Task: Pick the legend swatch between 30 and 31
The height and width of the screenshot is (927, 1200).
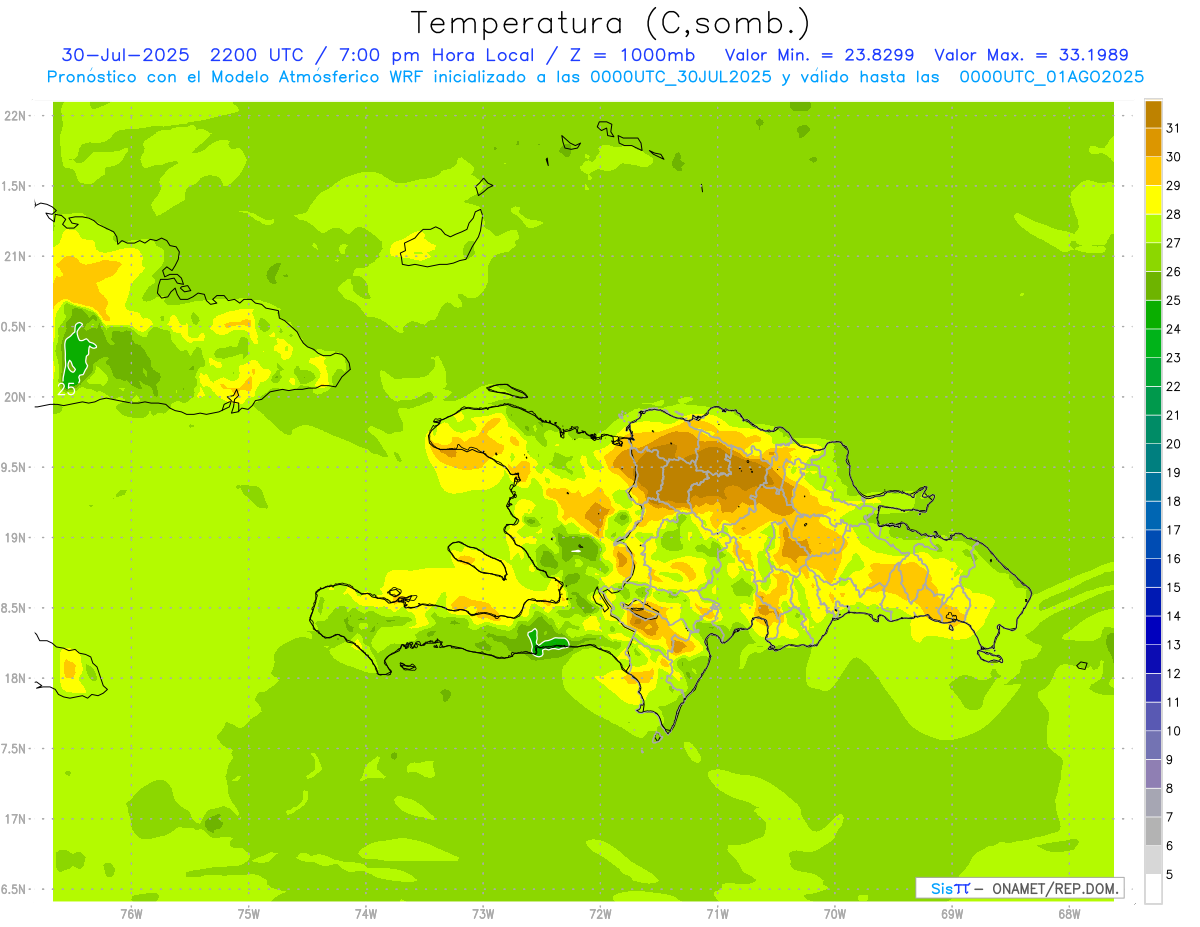Action: [x=1153, y=142]
